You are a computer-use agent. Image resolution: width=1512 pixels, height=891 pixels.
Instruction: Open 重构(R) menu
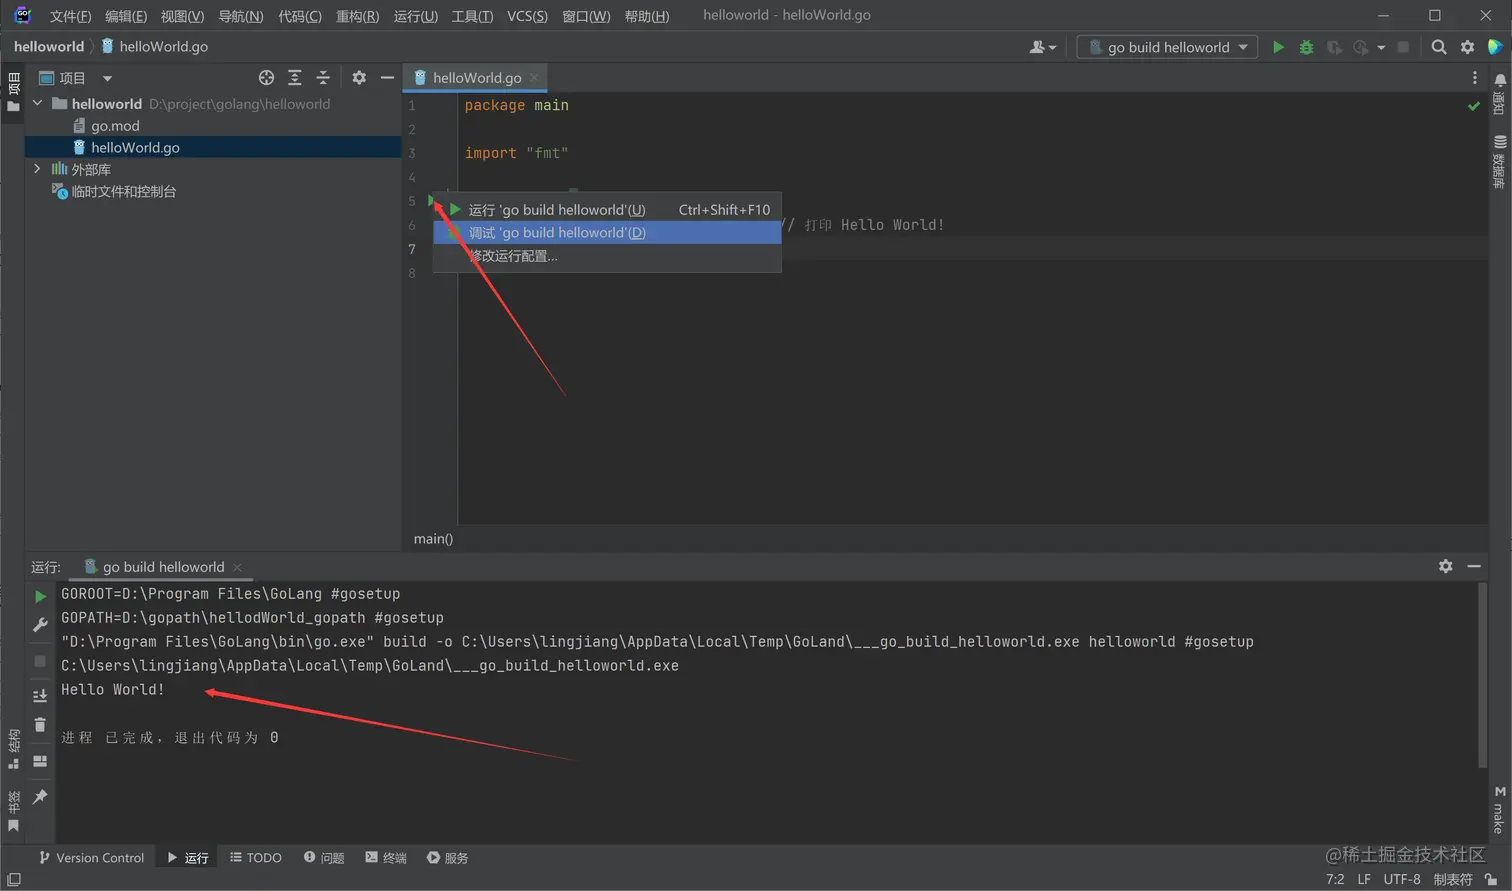click(x=357, y=16)
